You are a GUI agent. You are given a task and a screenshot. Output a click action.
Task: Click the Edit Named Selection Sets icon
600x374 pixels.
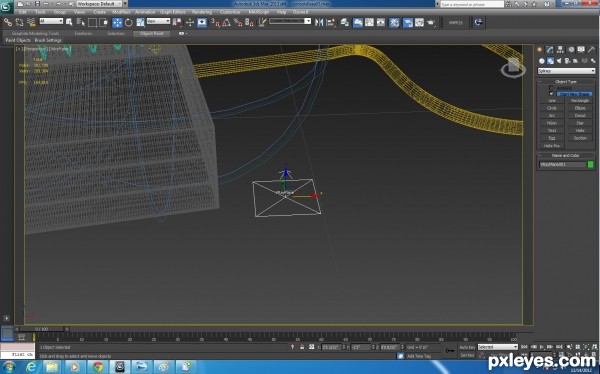click(x=262, y=23)
